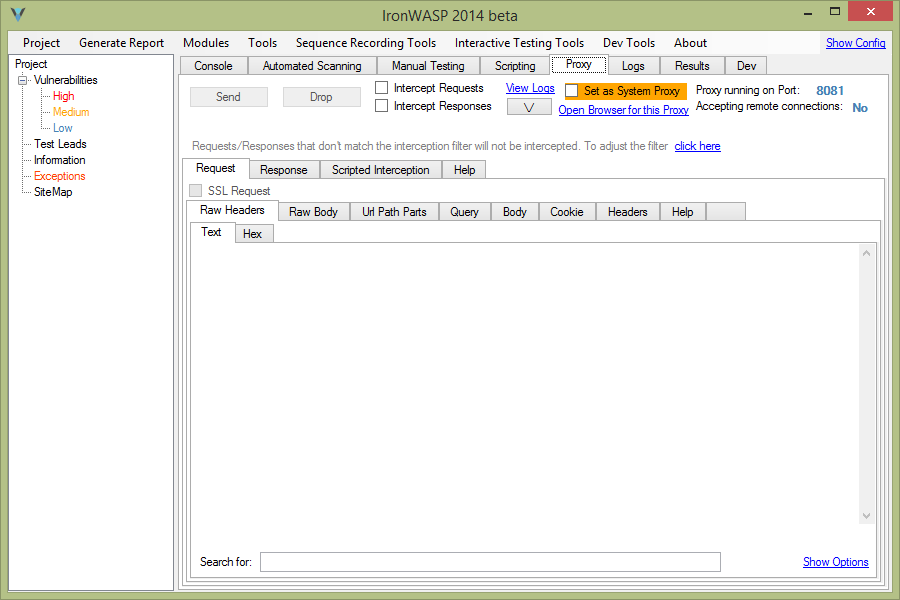Click the IronWASP logo icon in title bar
This screenshot has height=600, width=900.
[17, 15]
